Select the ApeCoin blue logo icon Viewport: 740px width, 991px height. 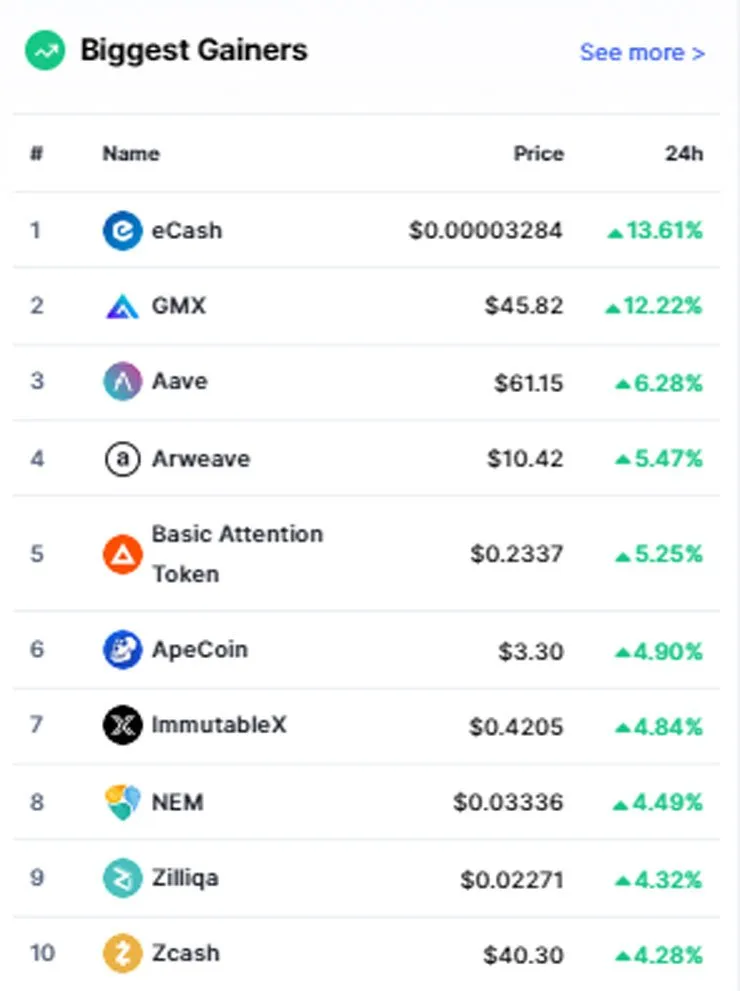click(x=123, y=649)
